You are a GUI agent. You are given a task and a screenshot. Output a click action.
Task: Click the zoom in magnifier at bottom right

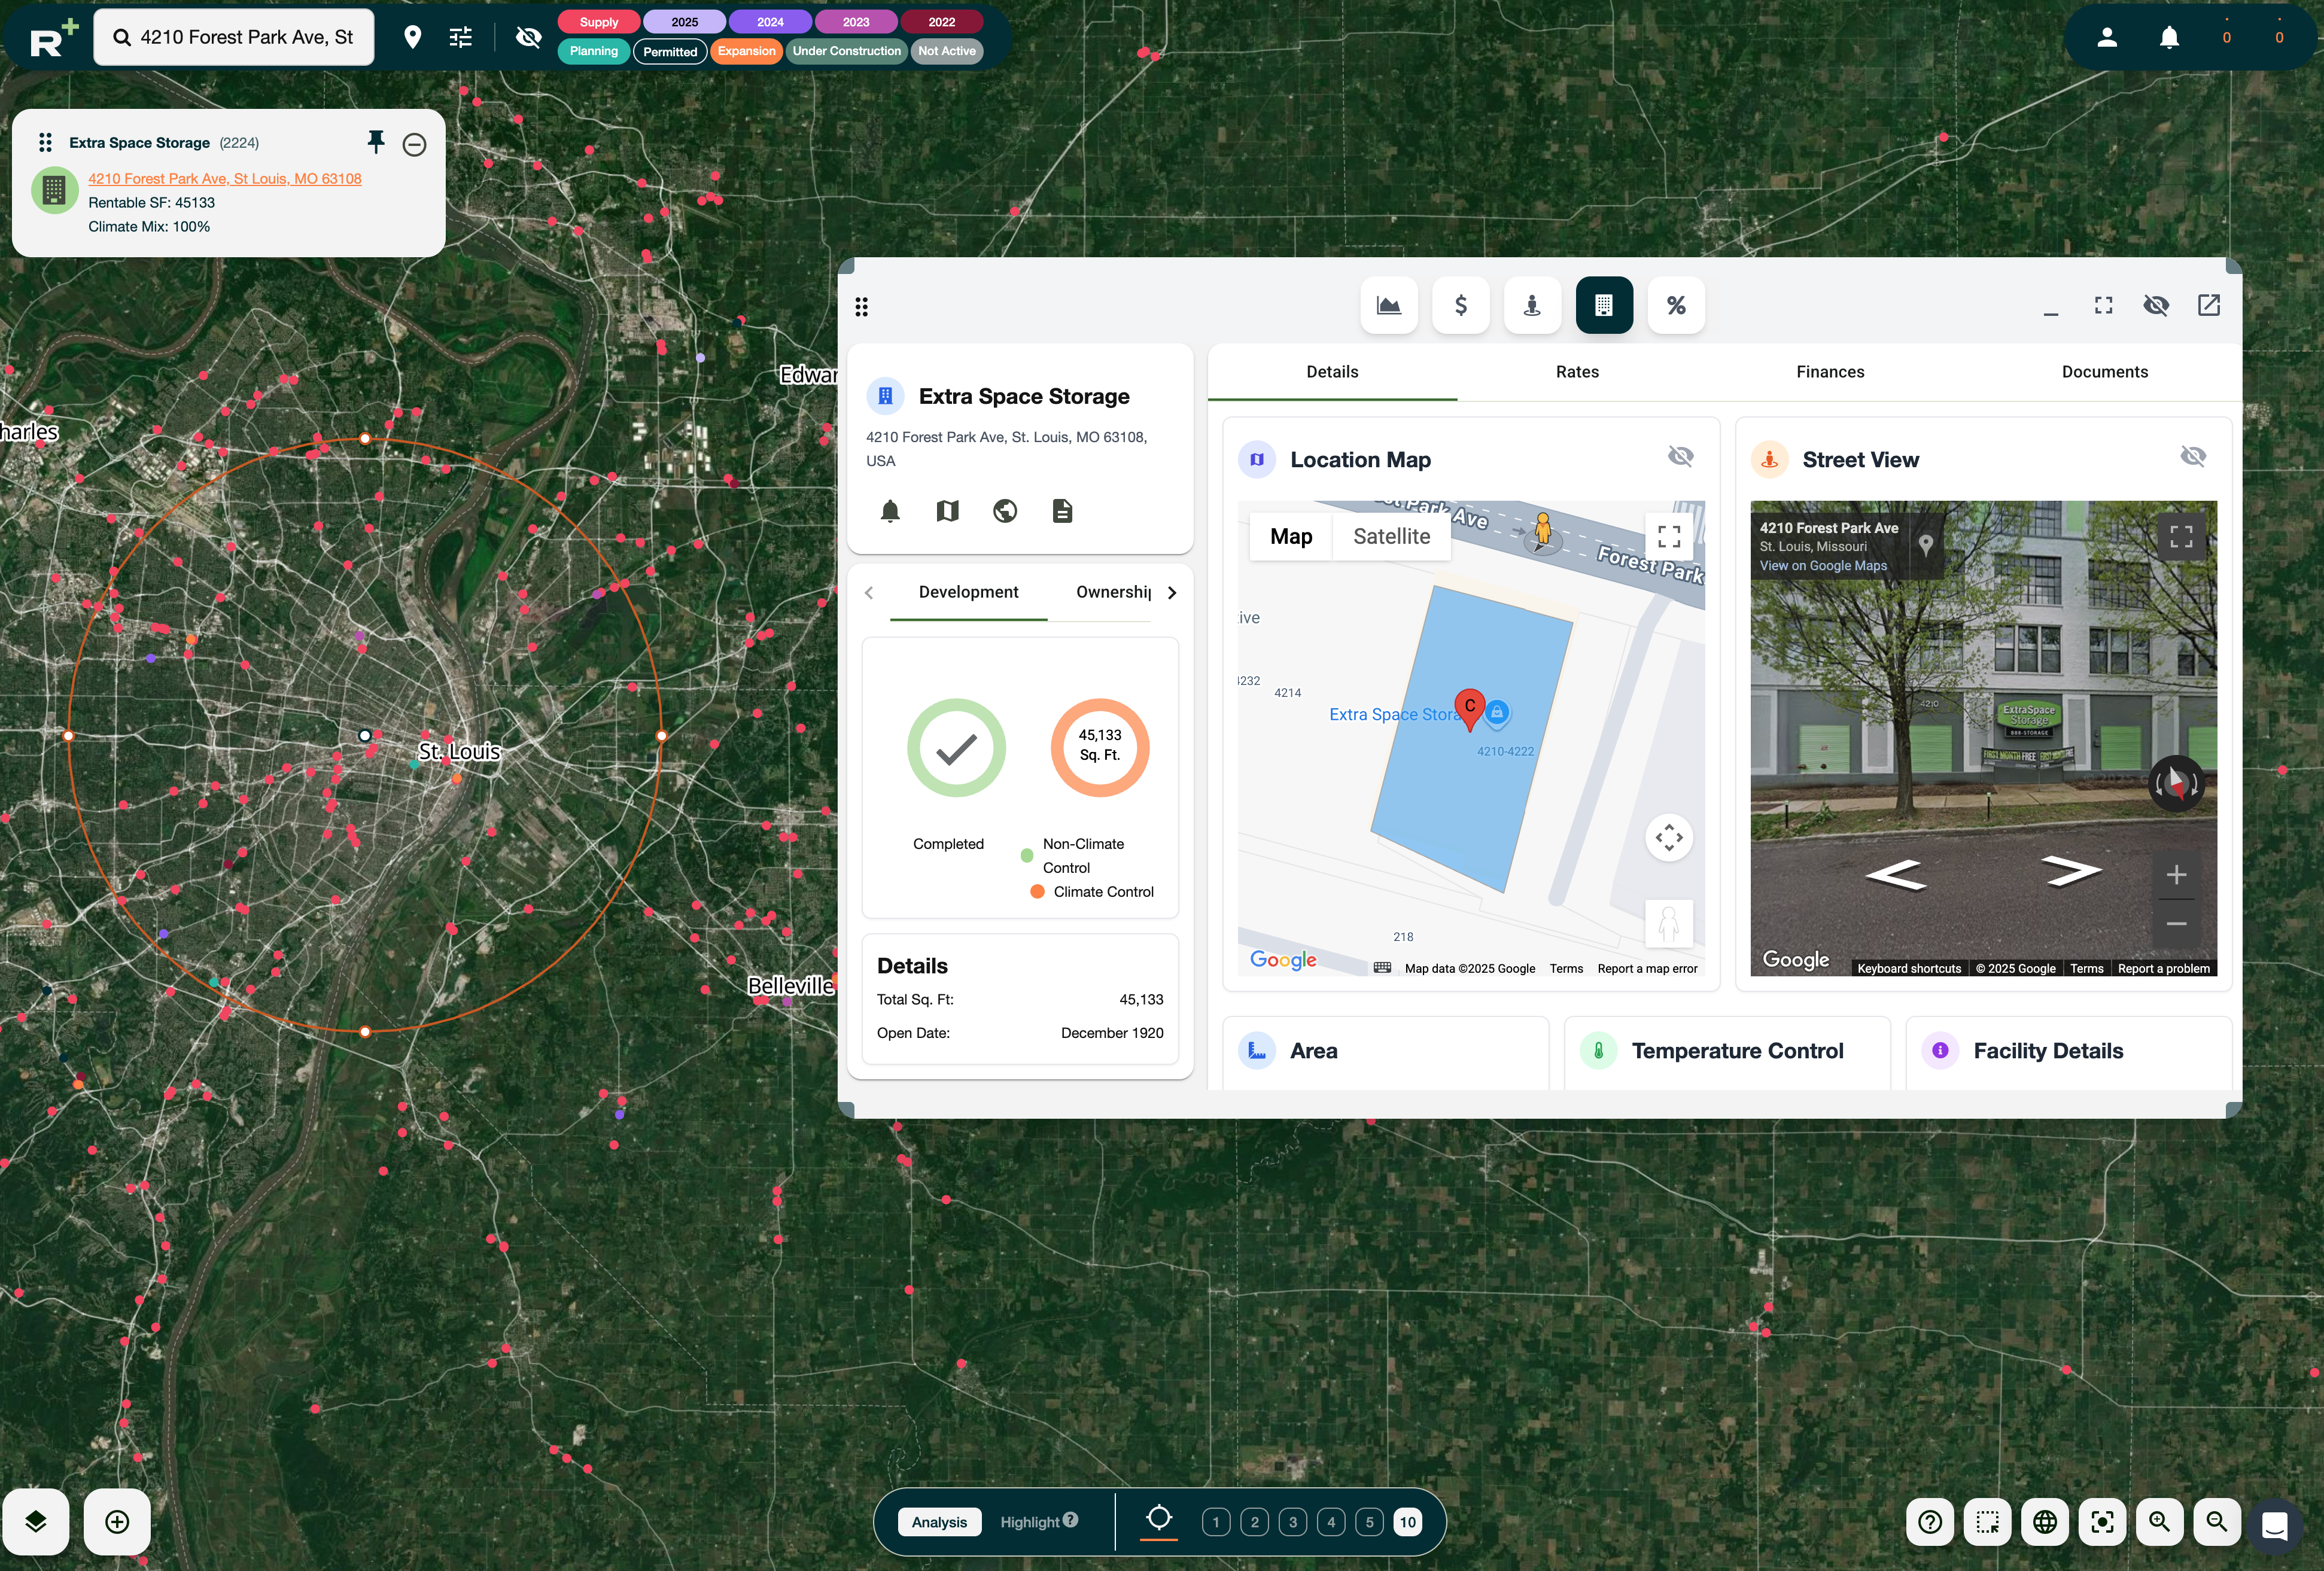coord(2159,1522)
